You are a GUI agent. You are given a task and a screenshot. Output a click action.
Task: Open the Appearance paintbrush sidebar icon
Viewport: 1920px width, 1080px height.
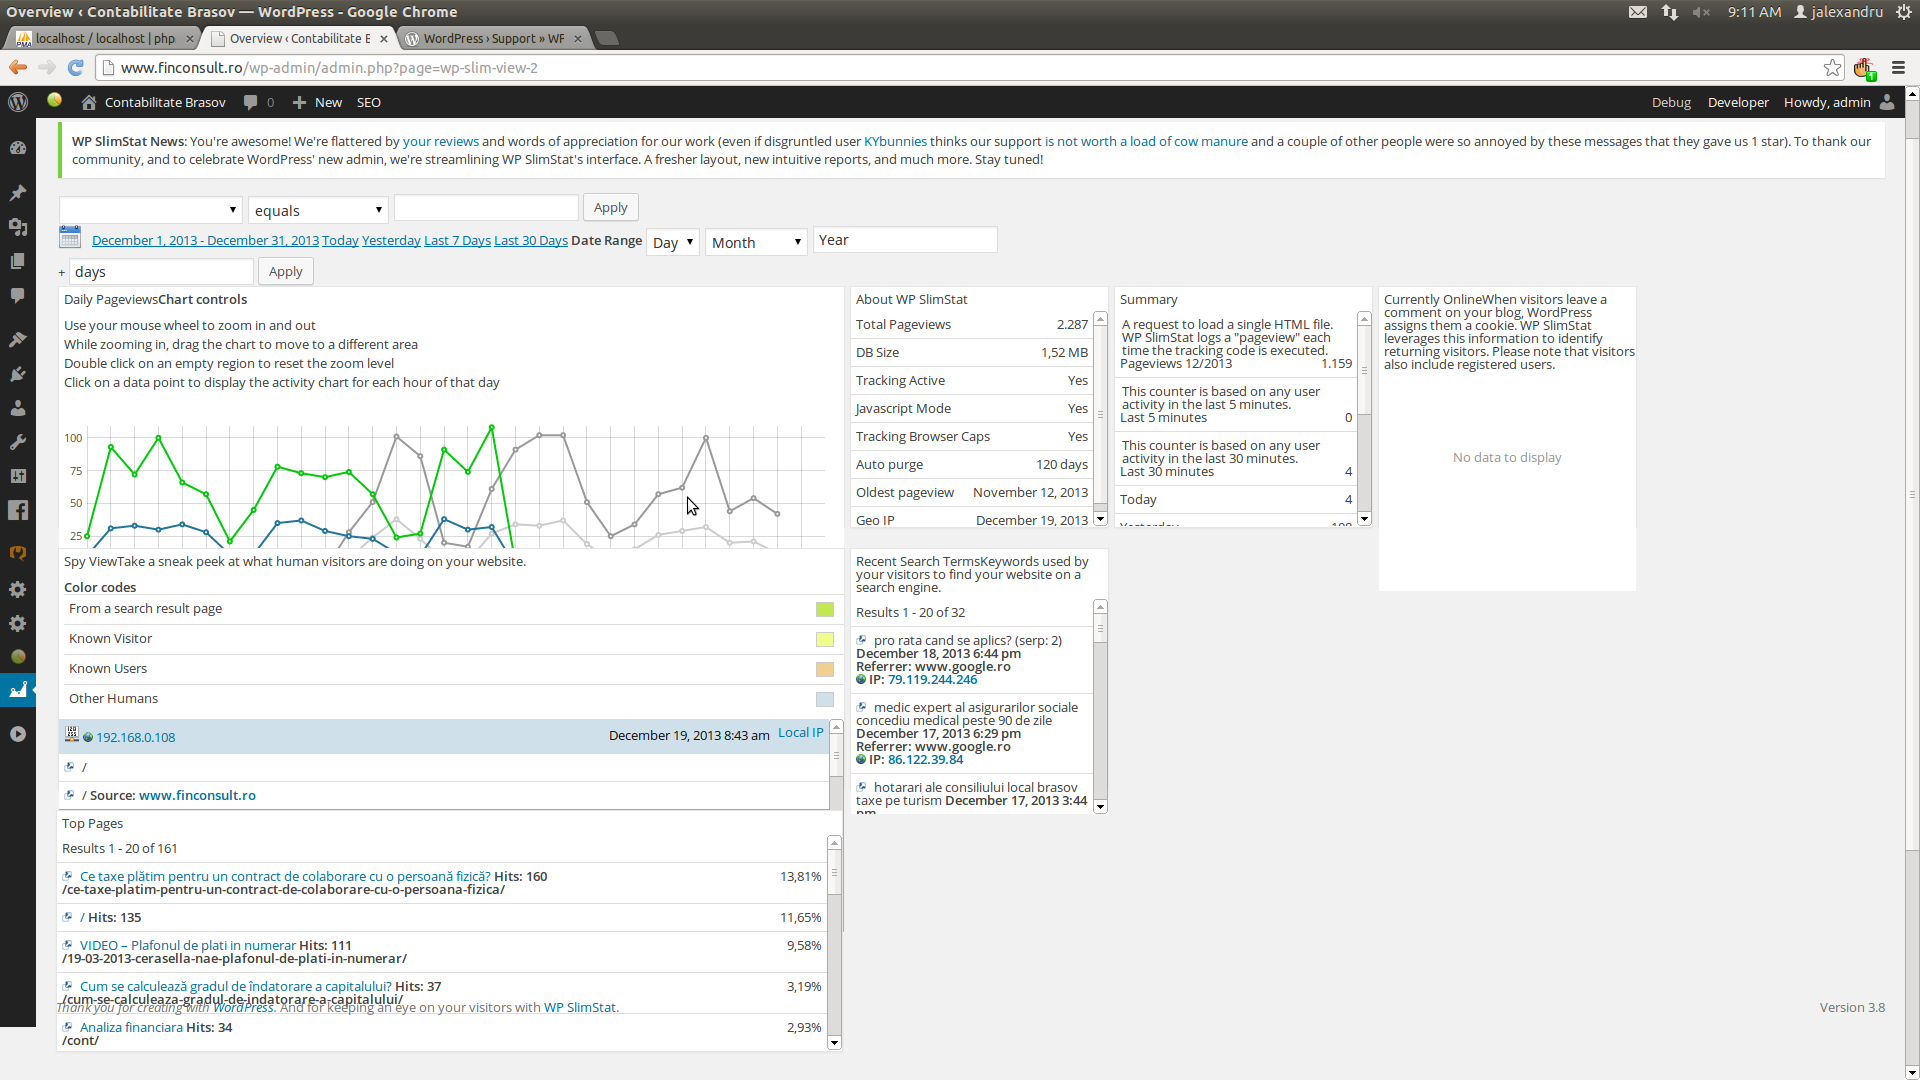click(18, 340)
